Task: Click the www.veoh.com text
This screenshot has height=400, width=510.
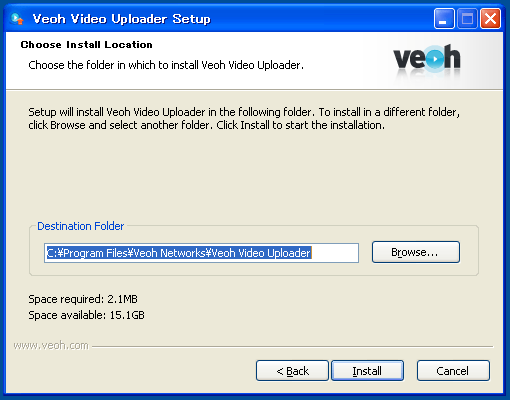Action: point(51,345)
